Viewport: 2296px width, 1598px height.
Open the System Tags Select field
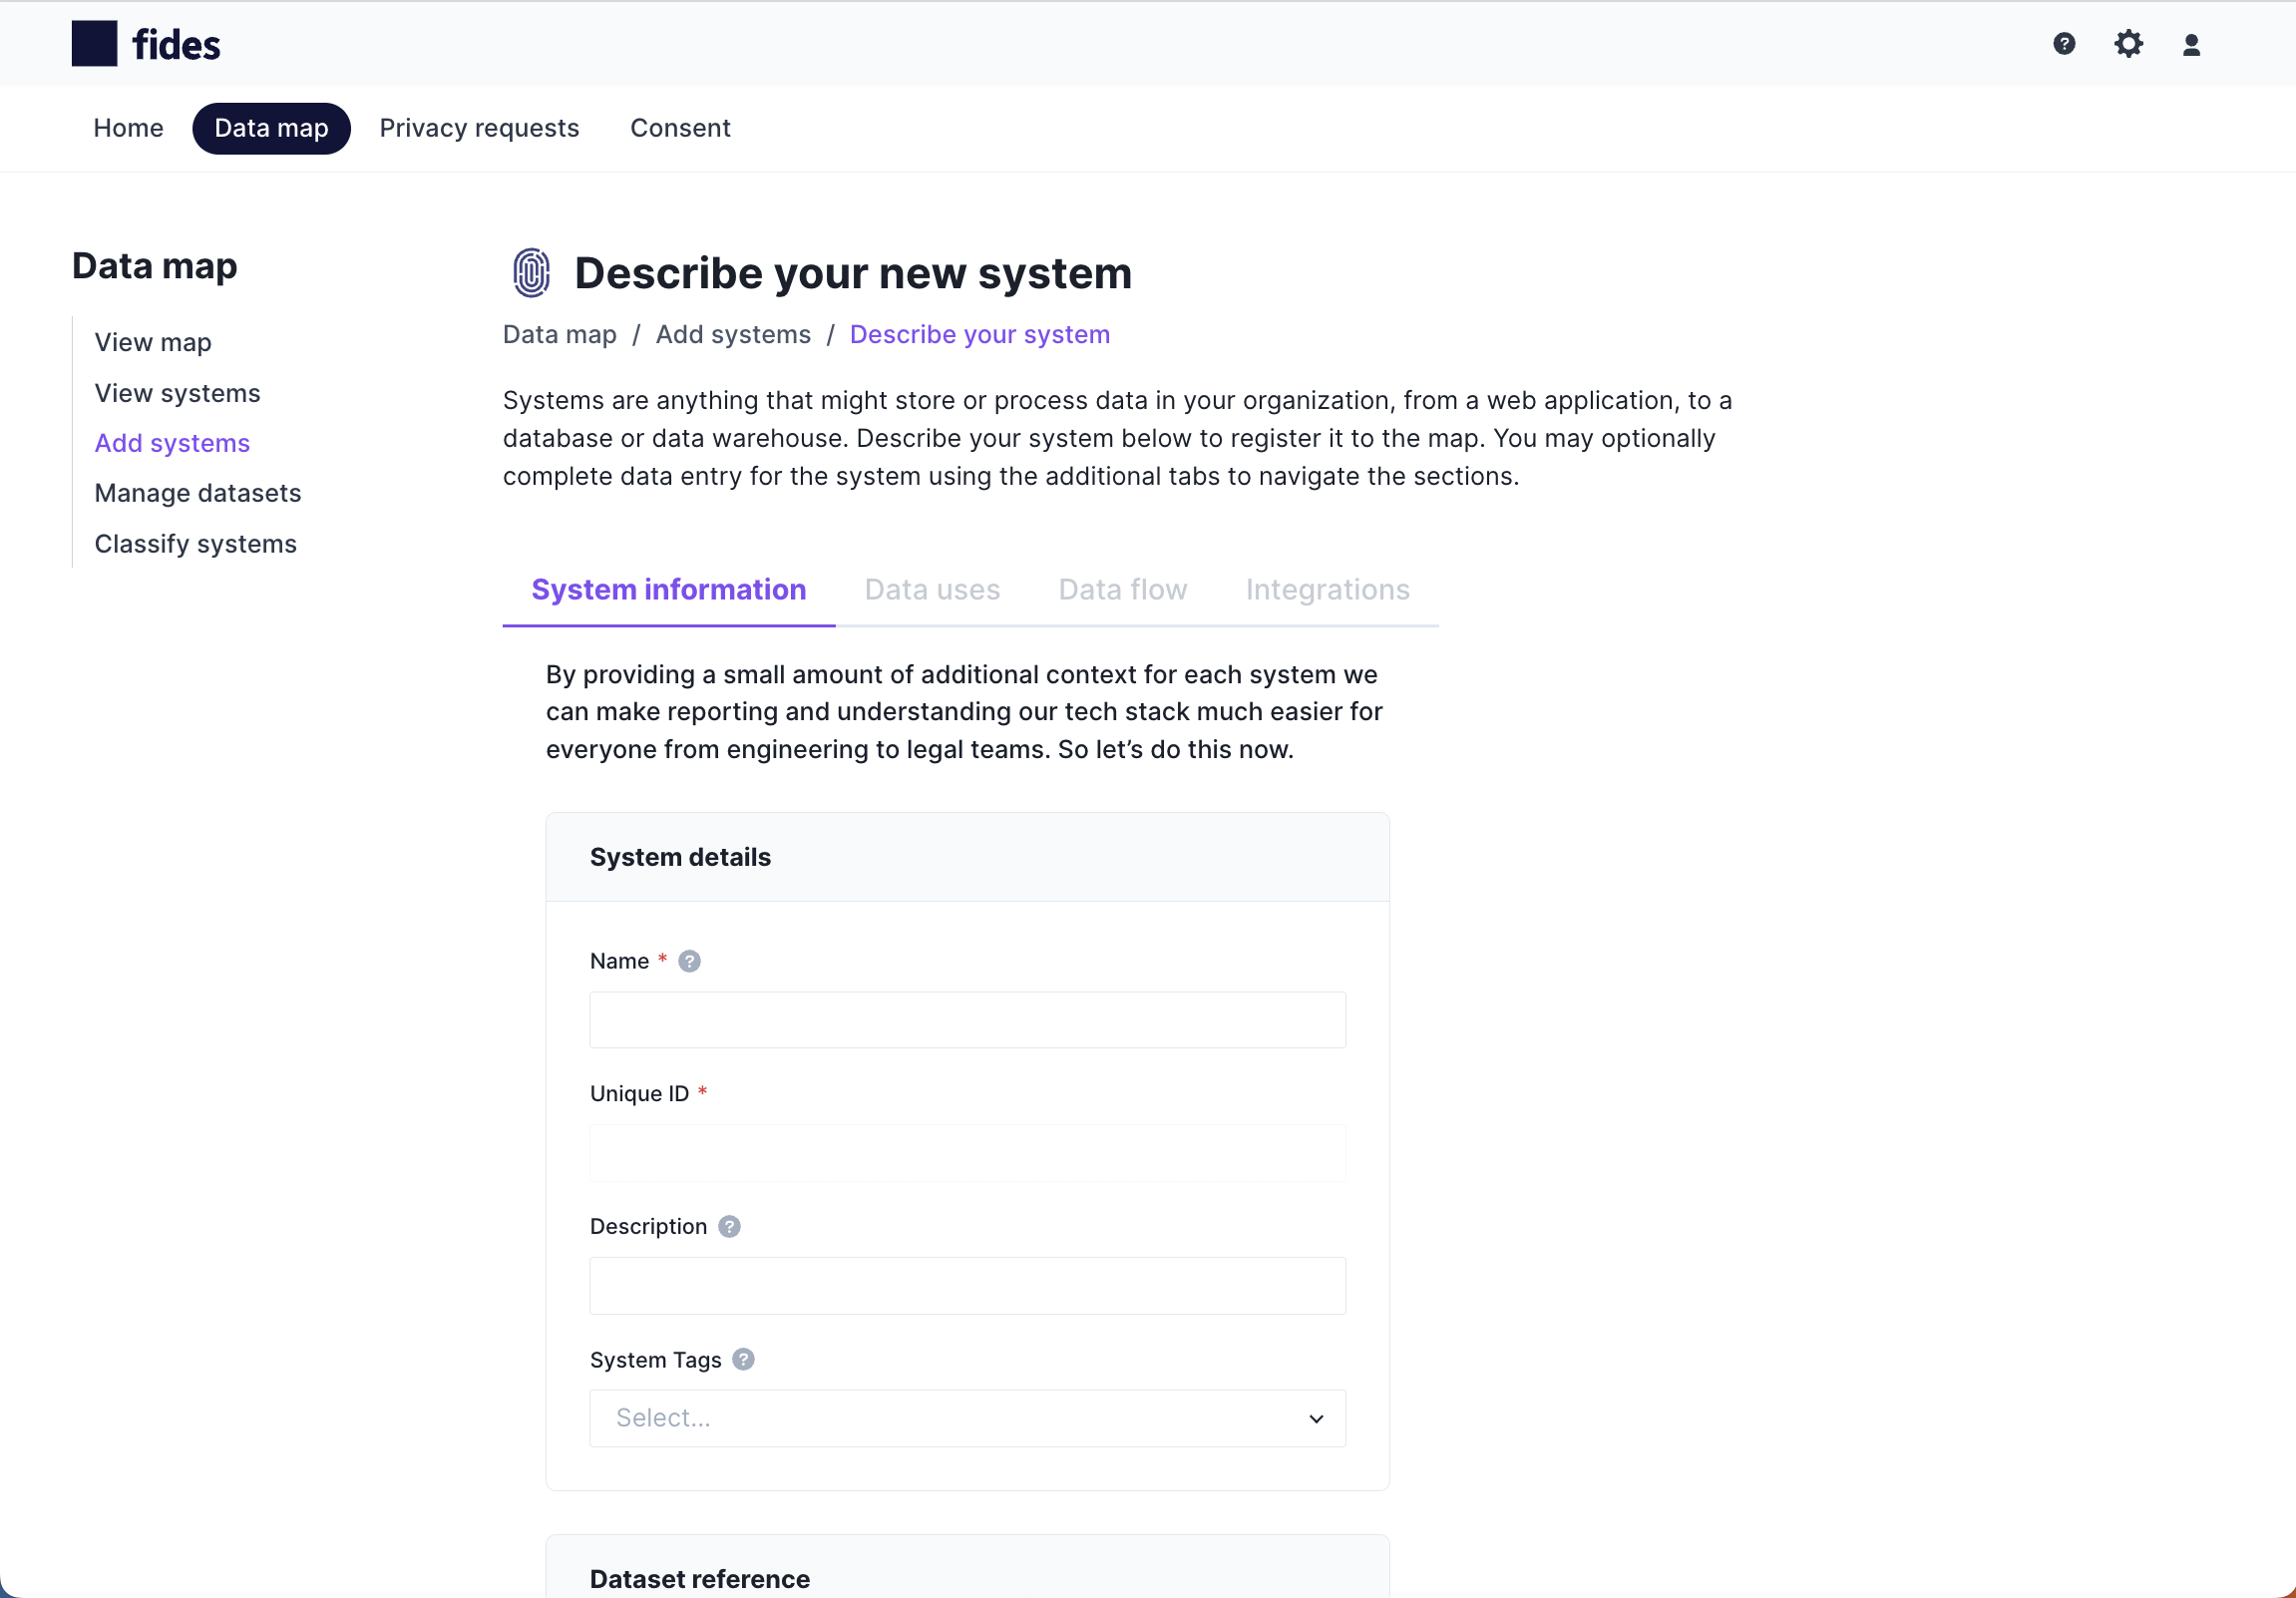point(967,1418)
